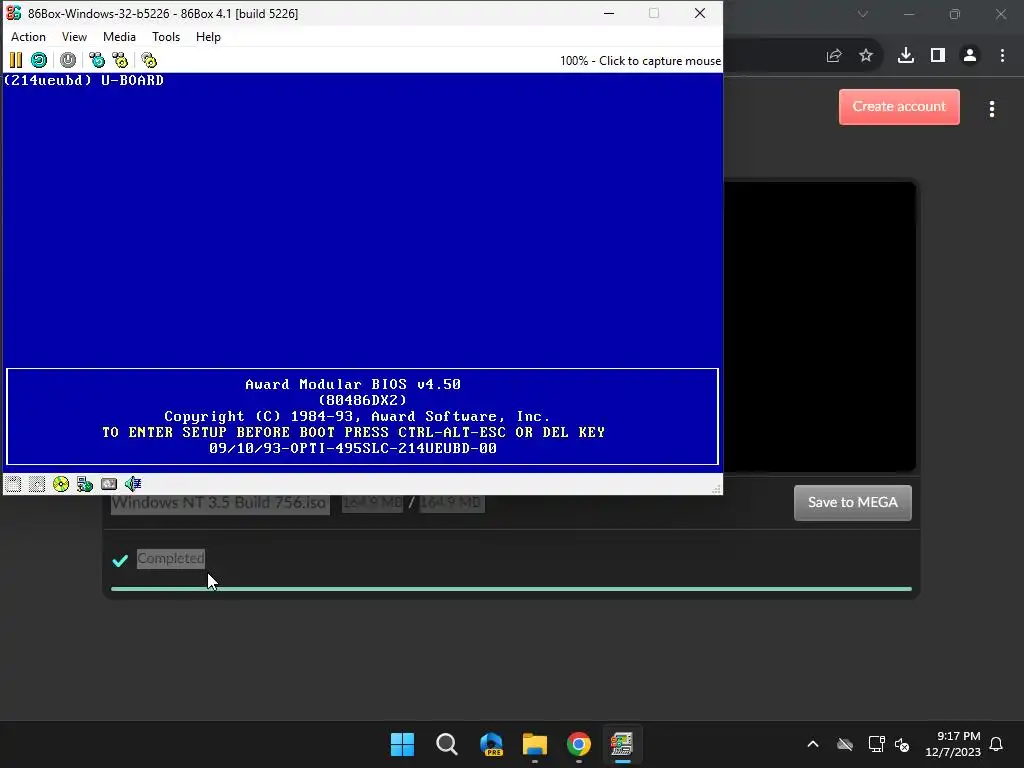The image size is (1024, 768).
Task: Open 86Box settings gear icon
Action: click(x=149, y=60)
